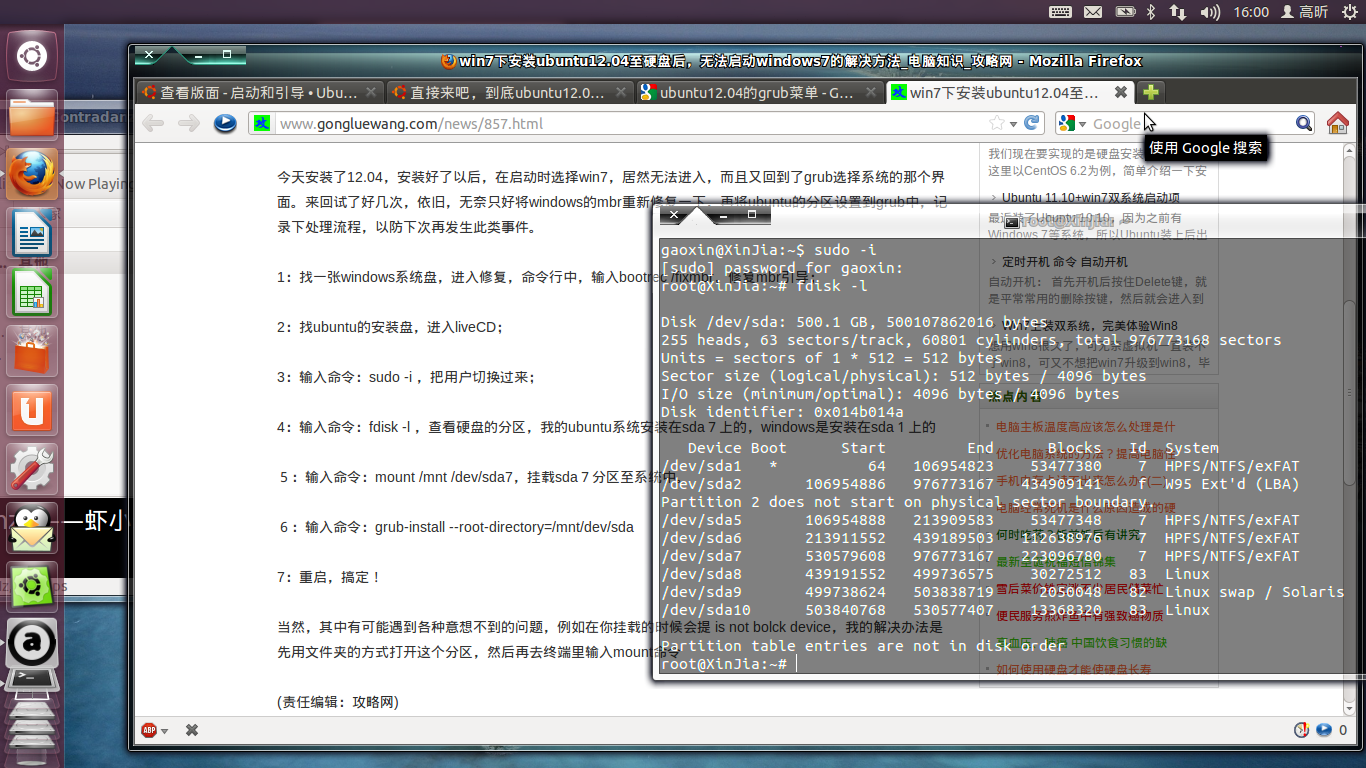Screen dimensions: 1366x768
Task: Open the Bluetooth indicator menu
Action: click(1150, 12)
